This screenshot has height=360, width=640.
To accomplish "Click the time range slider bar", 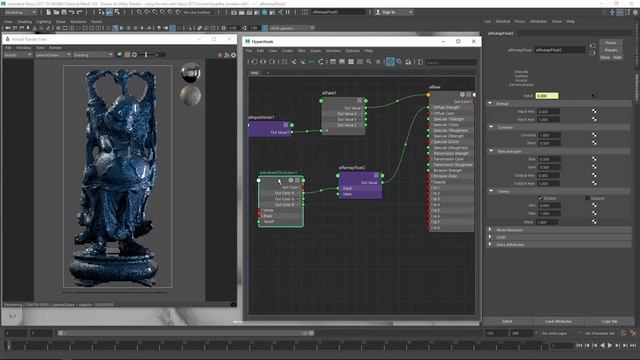I will pyautogui.click(x=186, y=333).
